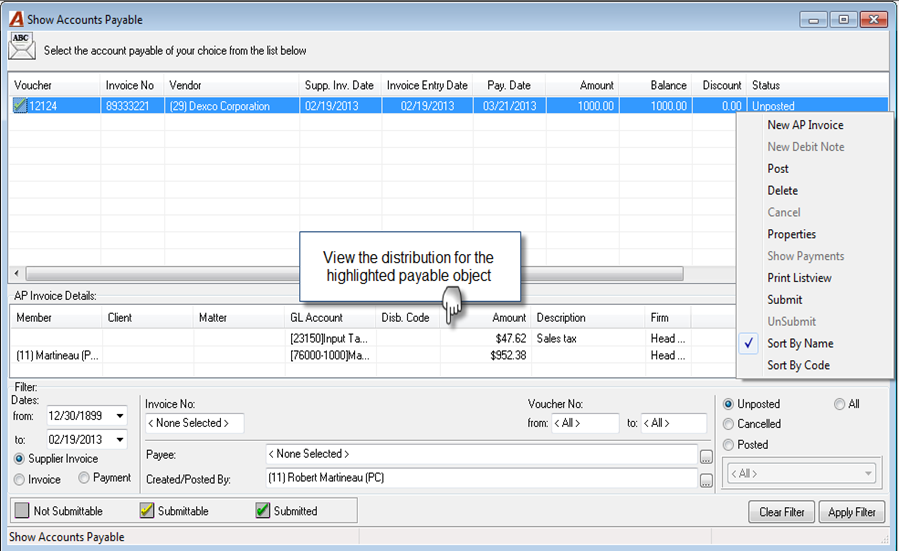Image resolution: width=899 pixels, height=551 pixels.
Task: Click invoice number 89333221 cell
Action: pos(131,106)
